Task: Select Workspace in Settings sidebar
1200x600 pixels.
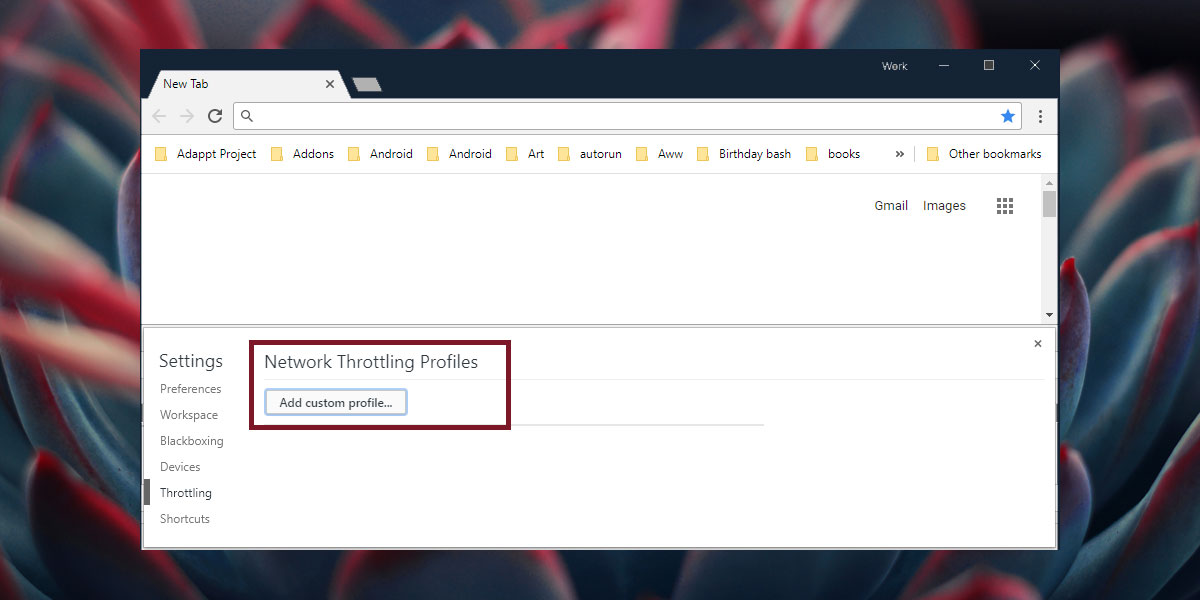Action: click(188, 415)
